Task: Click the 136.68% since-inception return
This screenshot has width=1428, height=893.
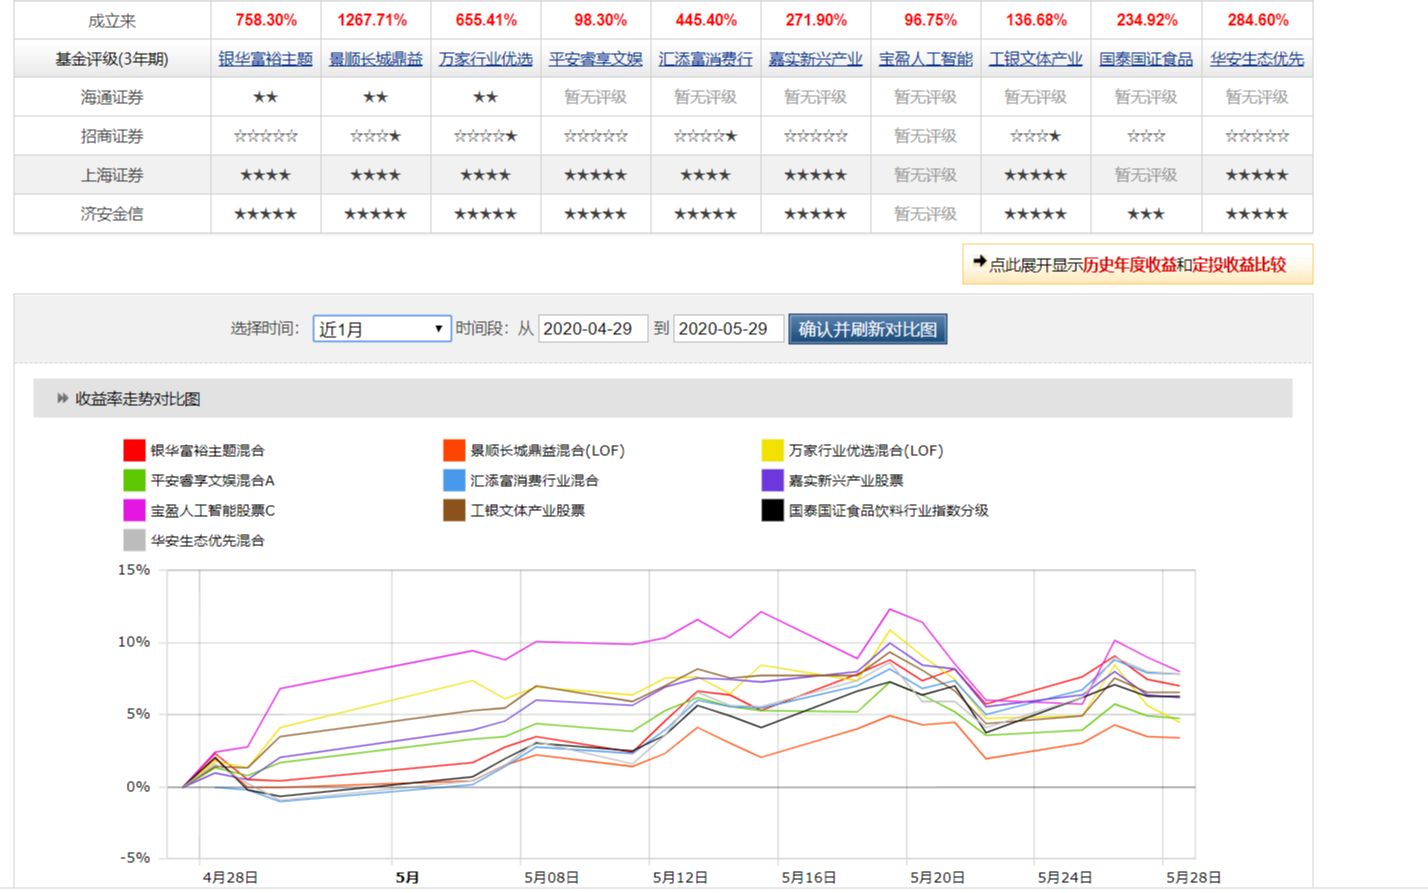Action: click(x=1036, y=20)
